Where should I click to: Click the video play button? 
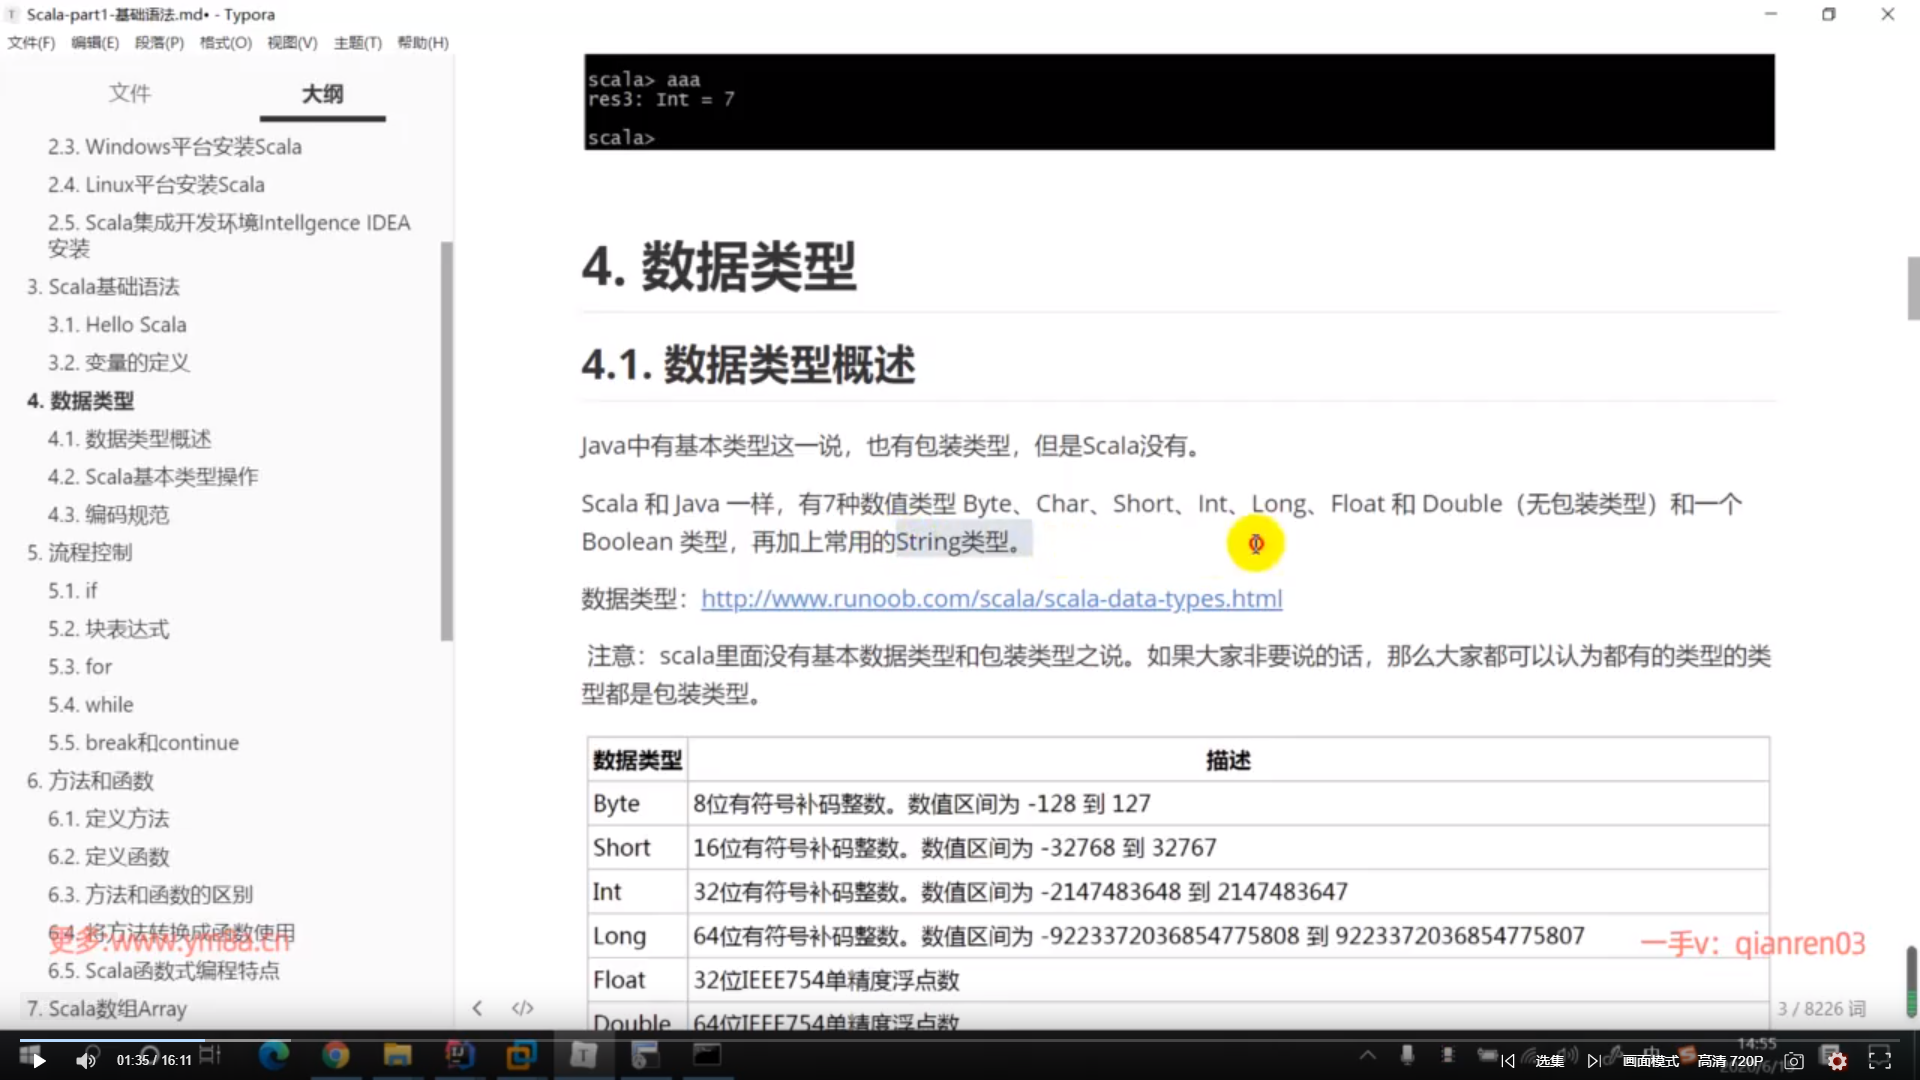[x=38, y=1061]
